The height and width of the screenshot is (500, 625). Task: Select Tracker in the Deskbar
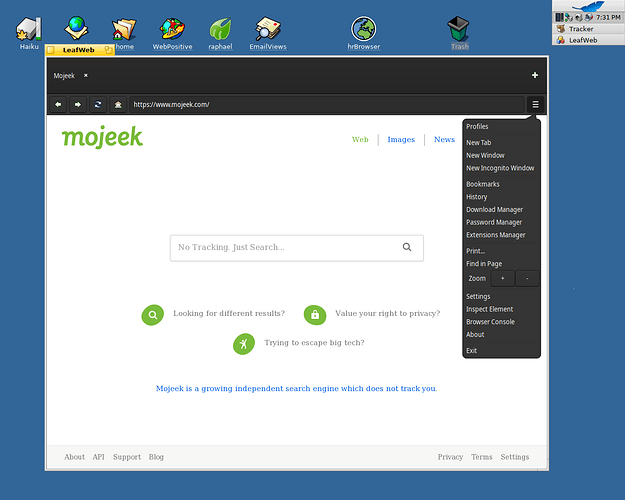[588, 29]
